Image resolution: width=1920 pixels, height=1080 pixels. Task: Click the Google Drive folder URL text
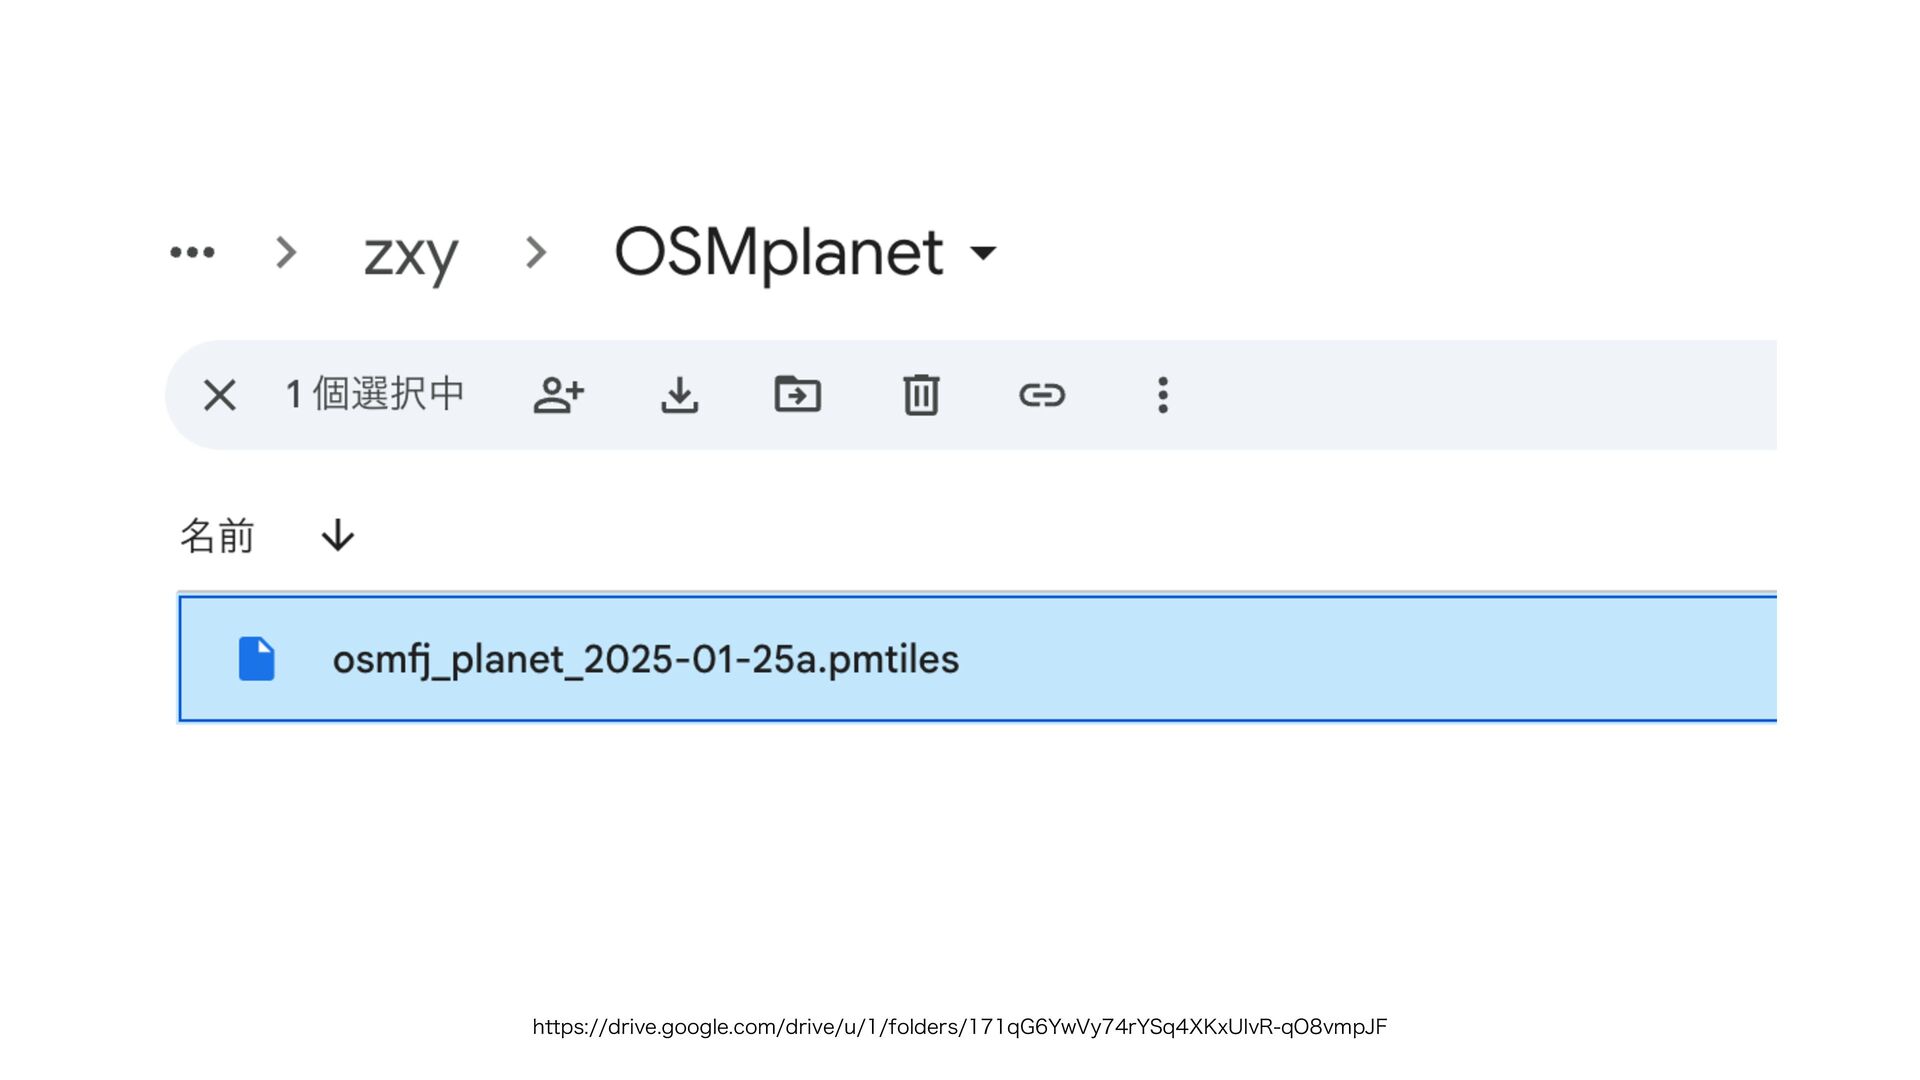point(959,1027)
